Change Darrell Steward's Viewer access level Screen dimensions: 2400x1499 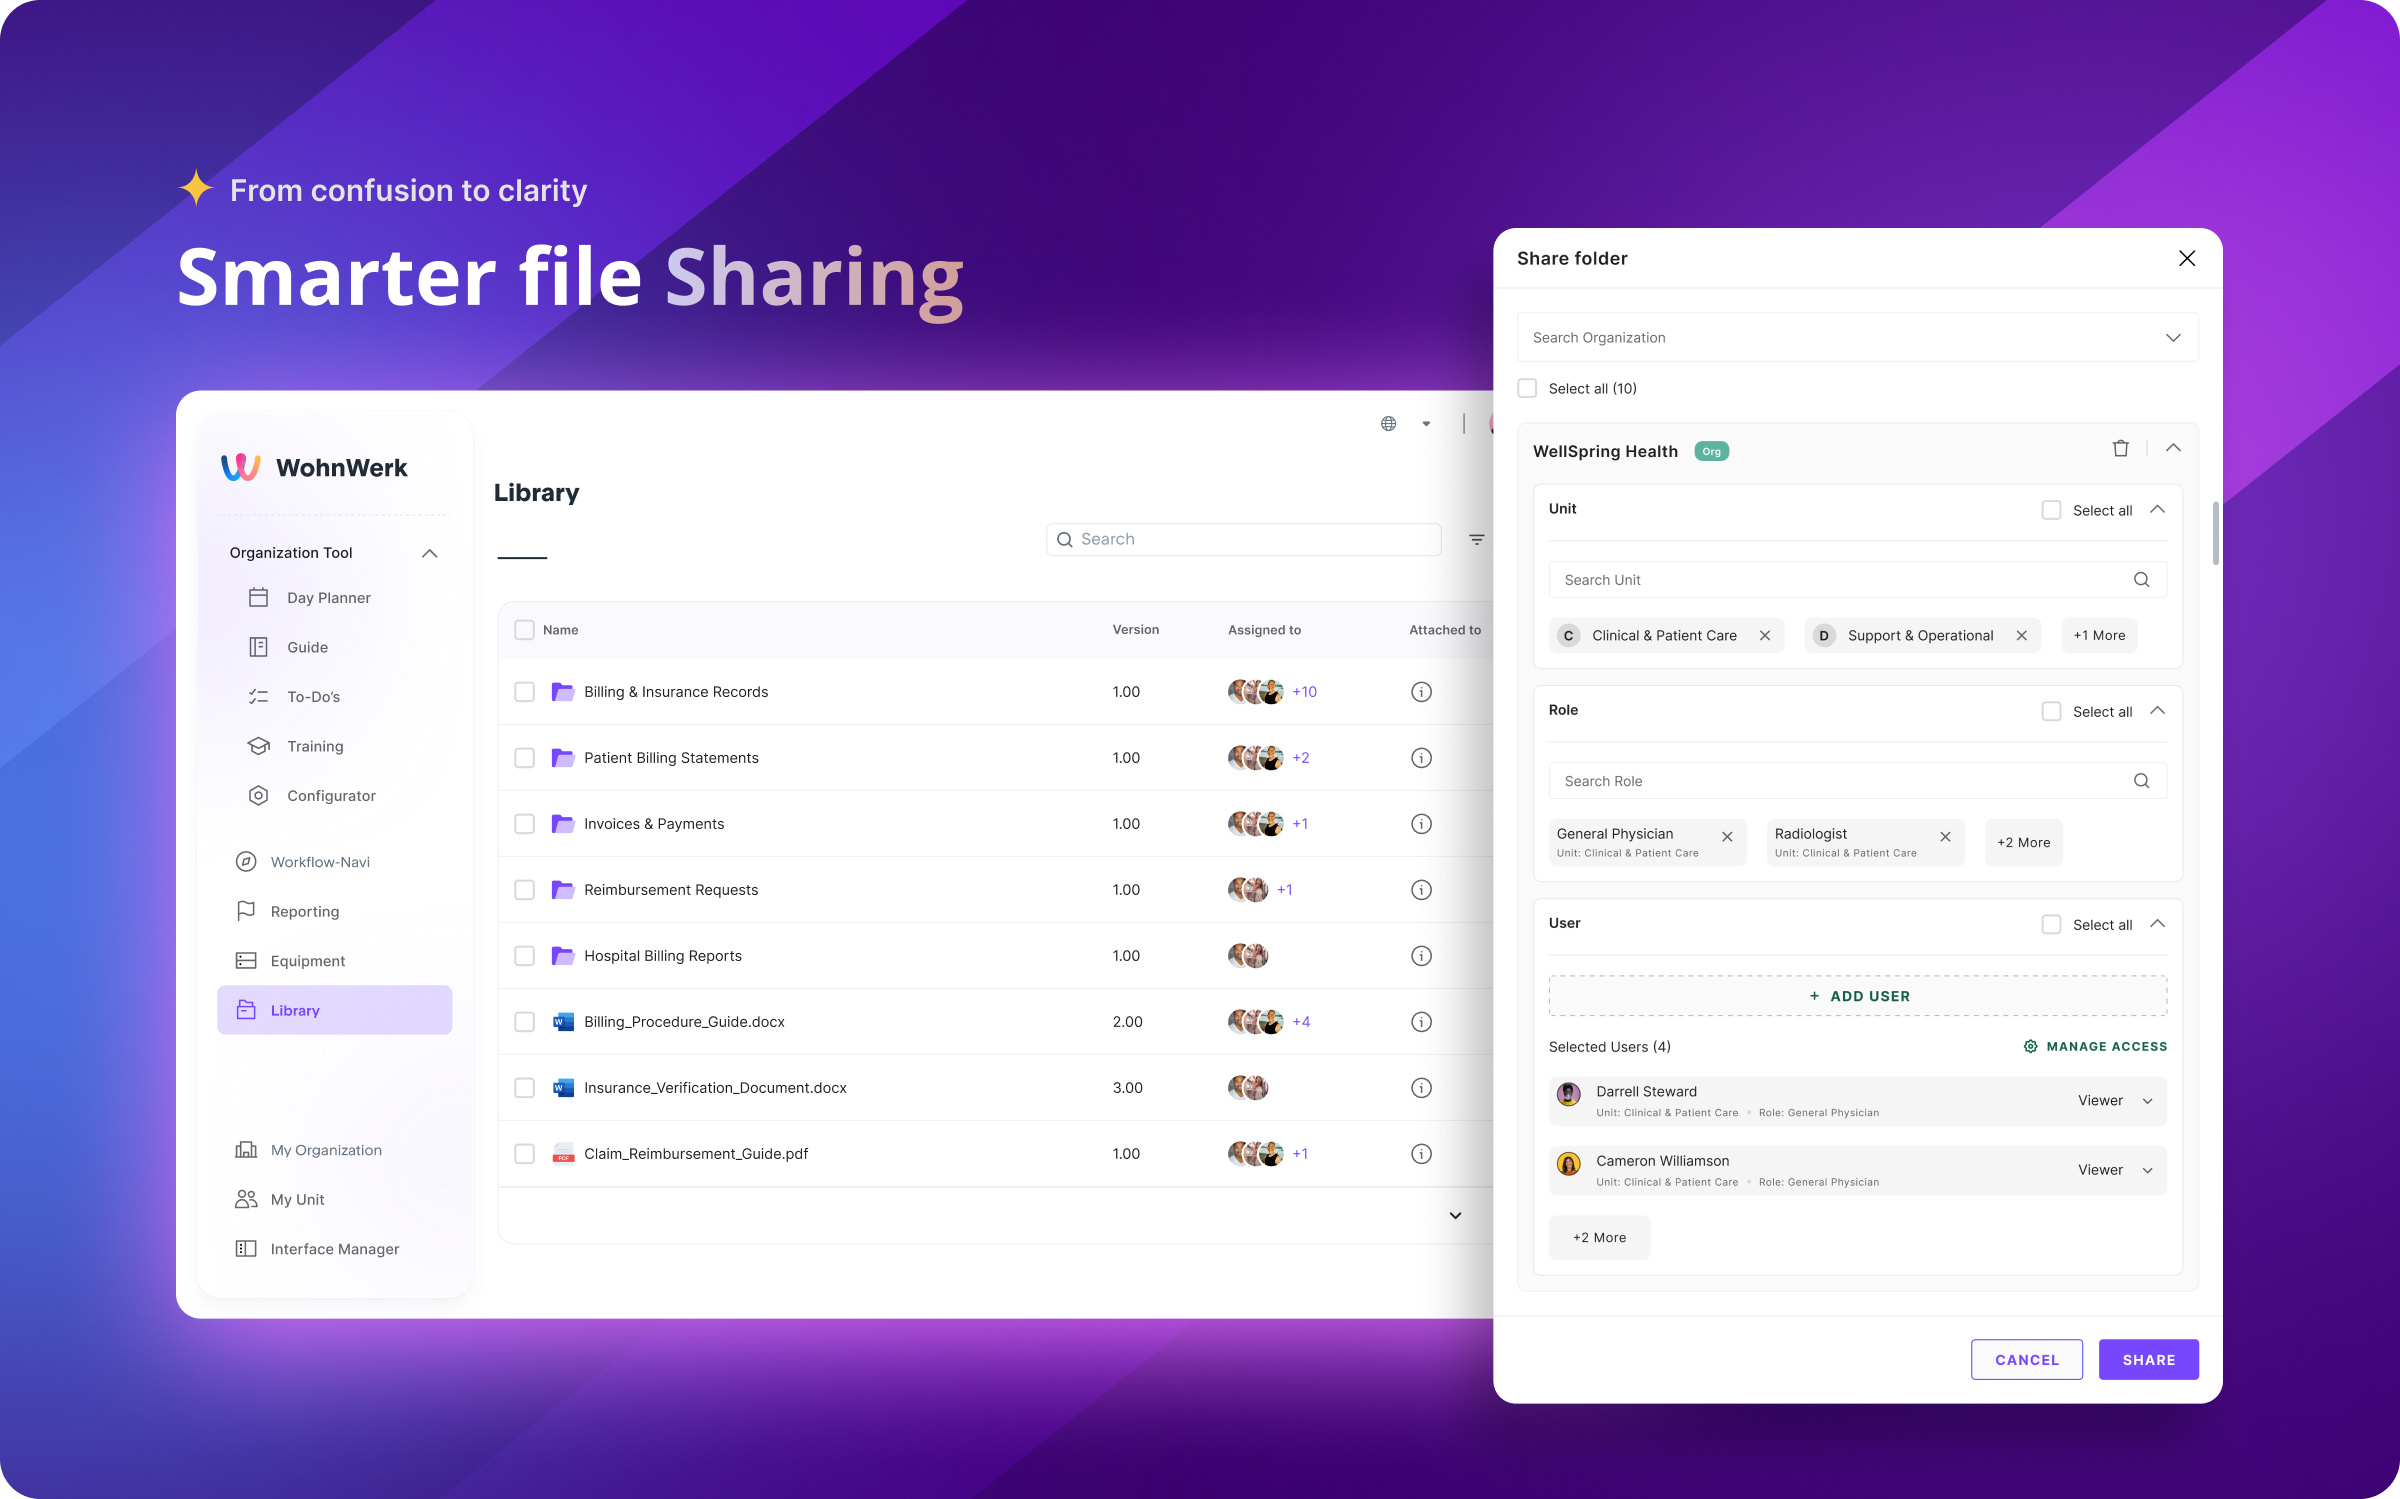point(2112,1100)
